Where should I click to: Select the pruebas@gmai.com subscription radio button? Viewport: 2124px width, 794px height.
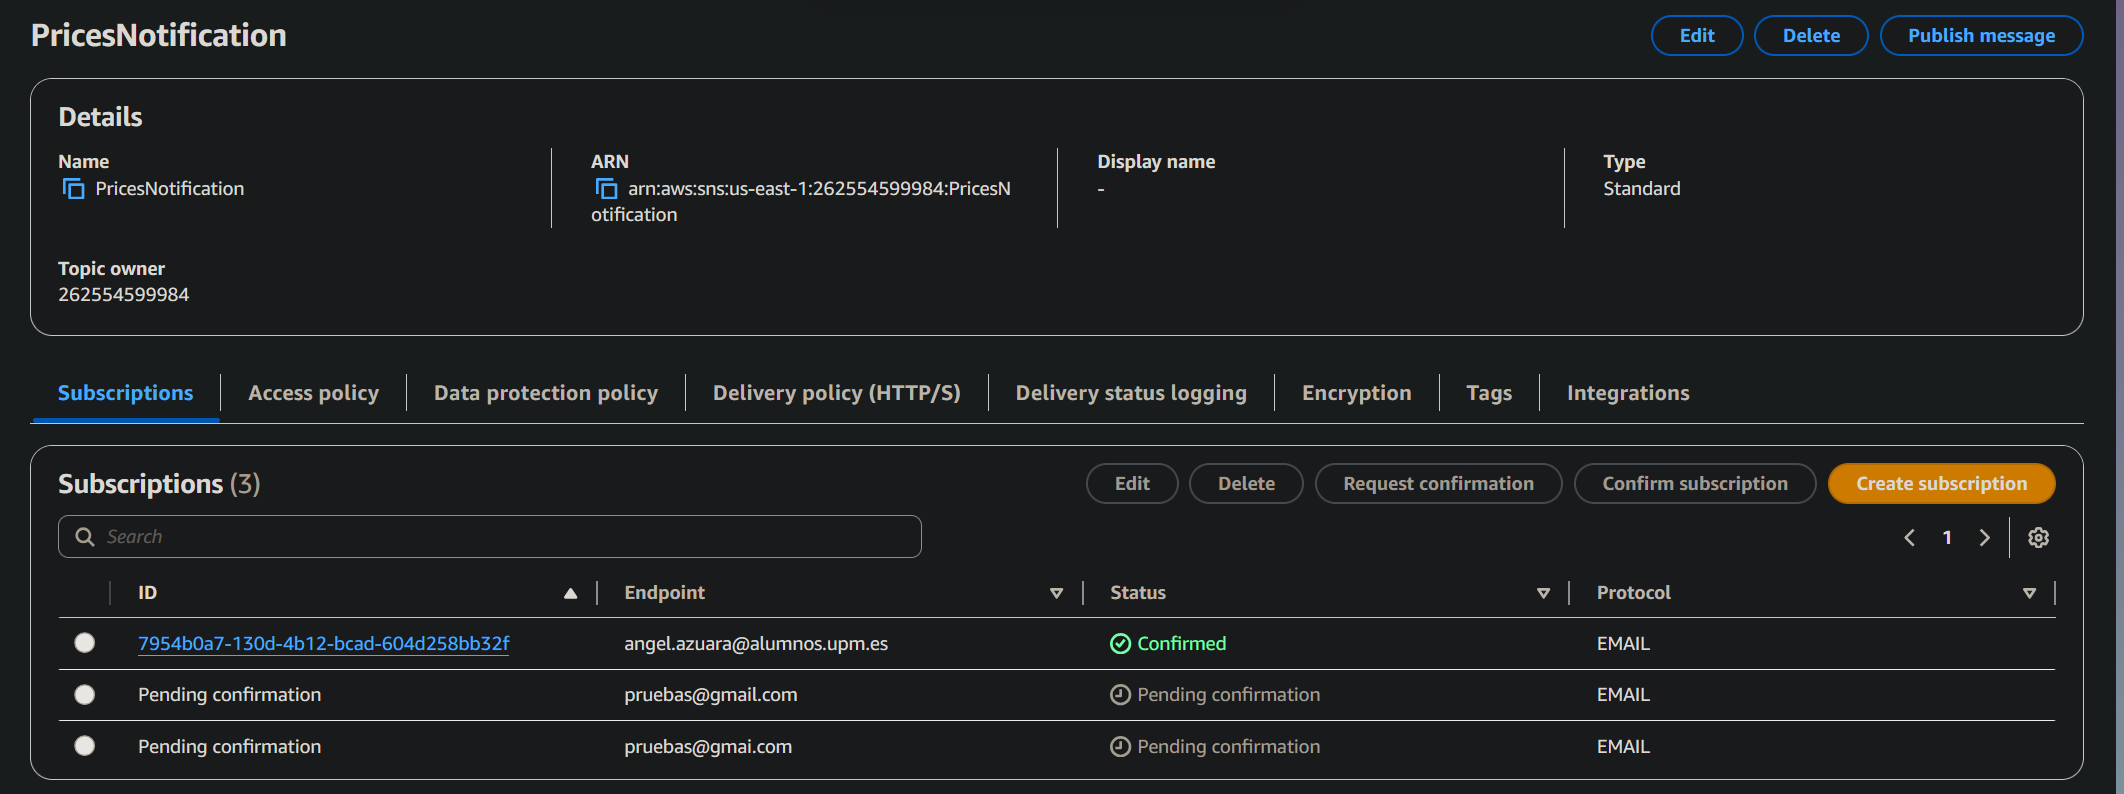click(x=85, y=746)
